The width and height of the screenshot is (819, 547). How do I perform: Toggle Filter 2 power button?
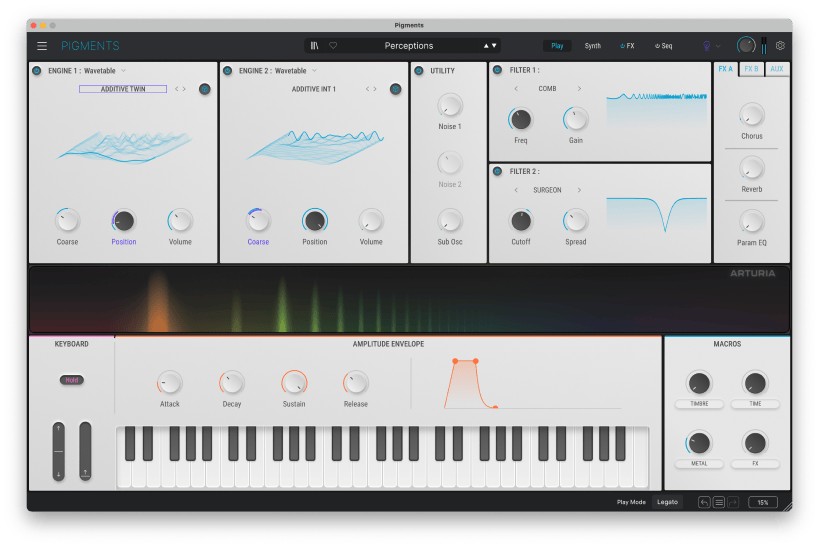[497, 172]
